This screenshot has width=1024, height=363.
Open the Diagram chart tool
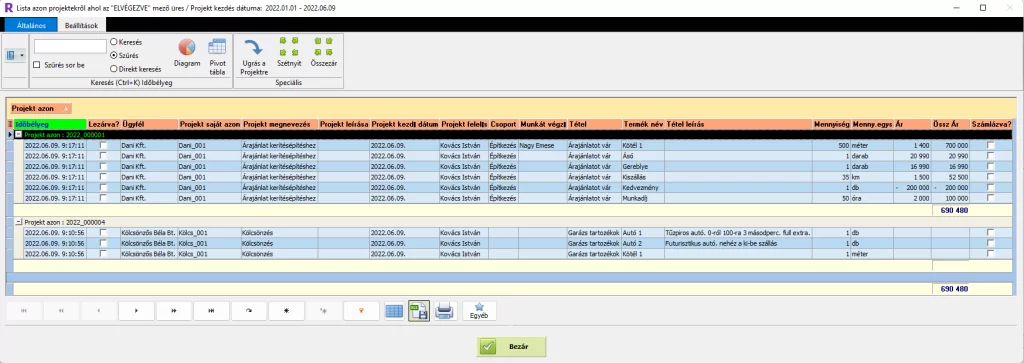pyautogui.click(x=187, y=53)
